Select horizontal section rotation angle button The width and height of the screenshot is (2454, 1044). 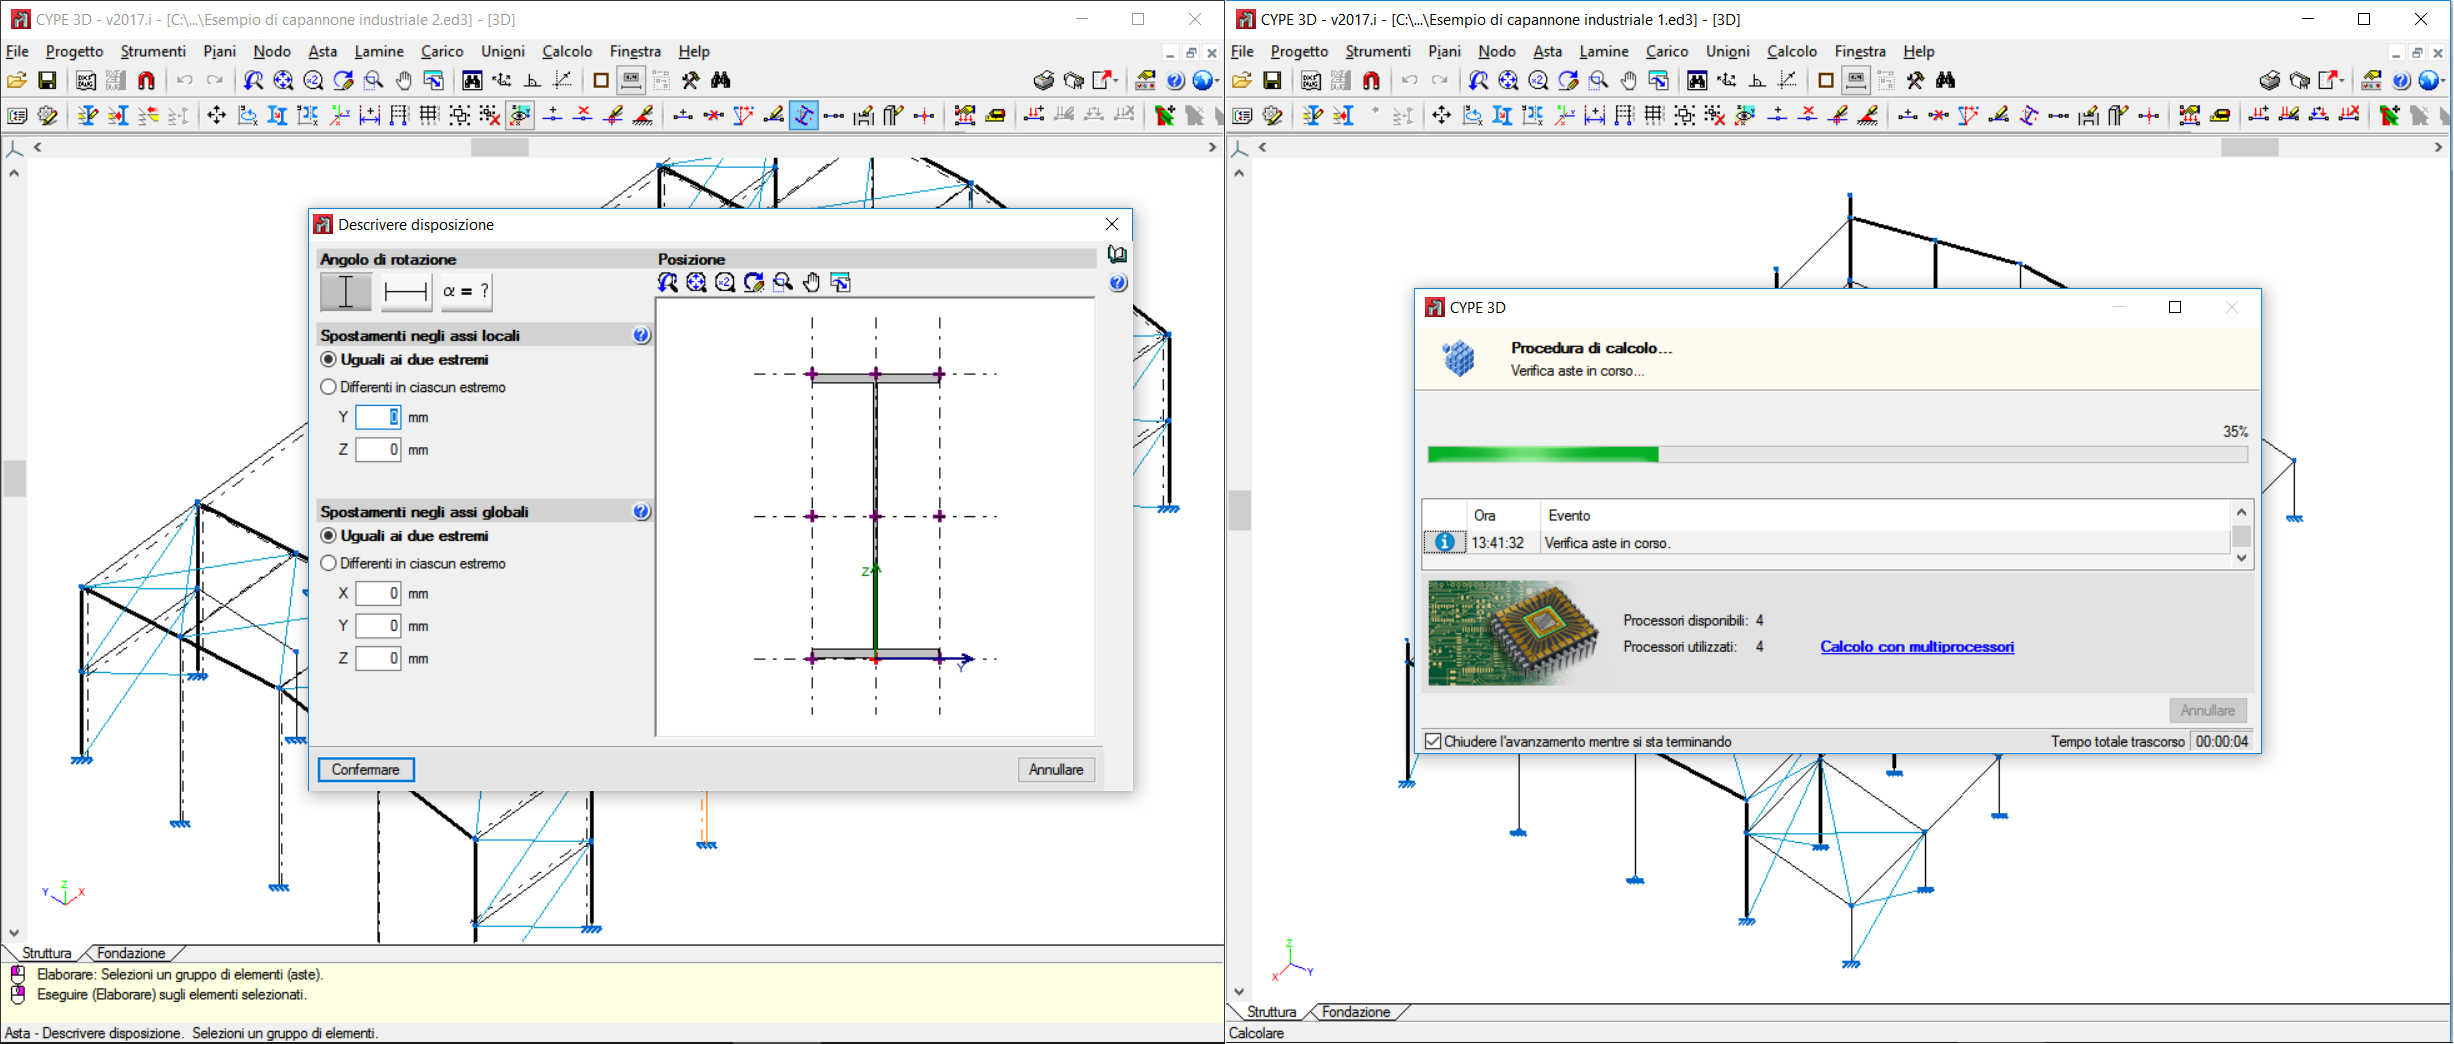point(406,291)
